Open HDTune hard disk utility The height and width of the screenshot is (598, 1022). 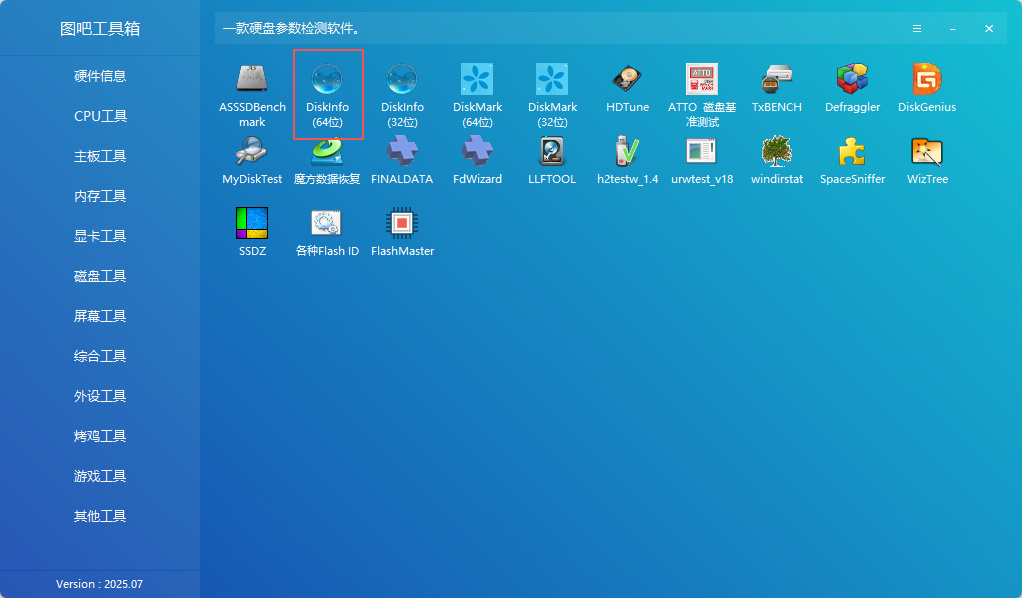(627, 88)
